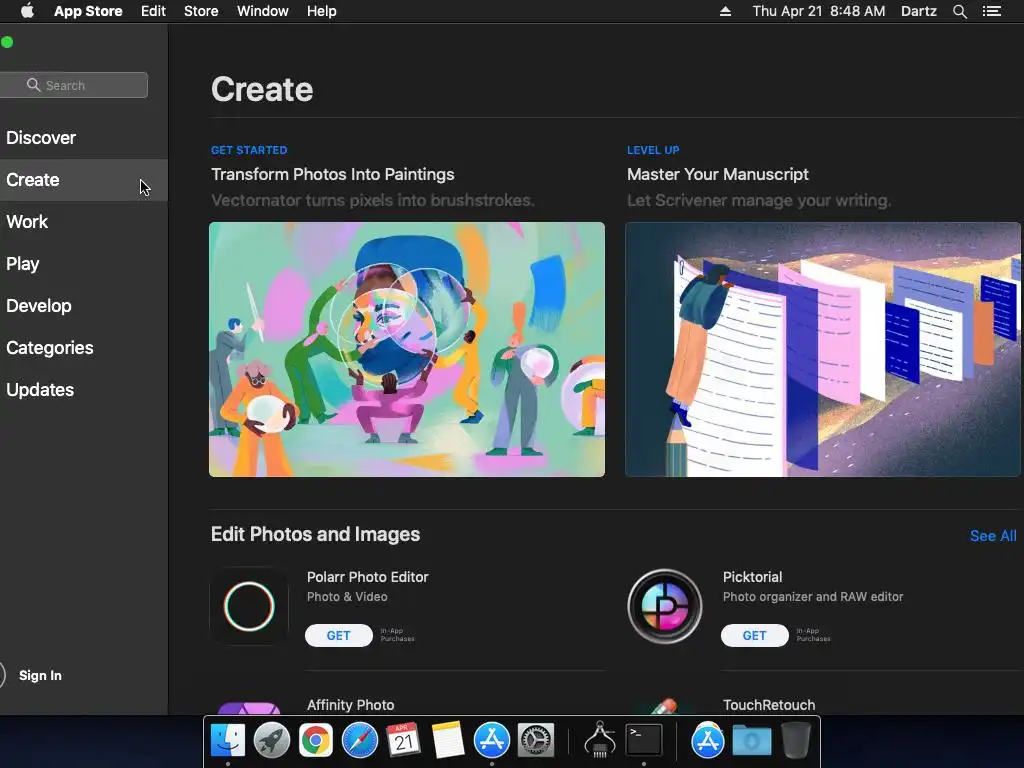1024x768 pixels.
Task: Open the Help menu
Action: [x=322, y=11]
